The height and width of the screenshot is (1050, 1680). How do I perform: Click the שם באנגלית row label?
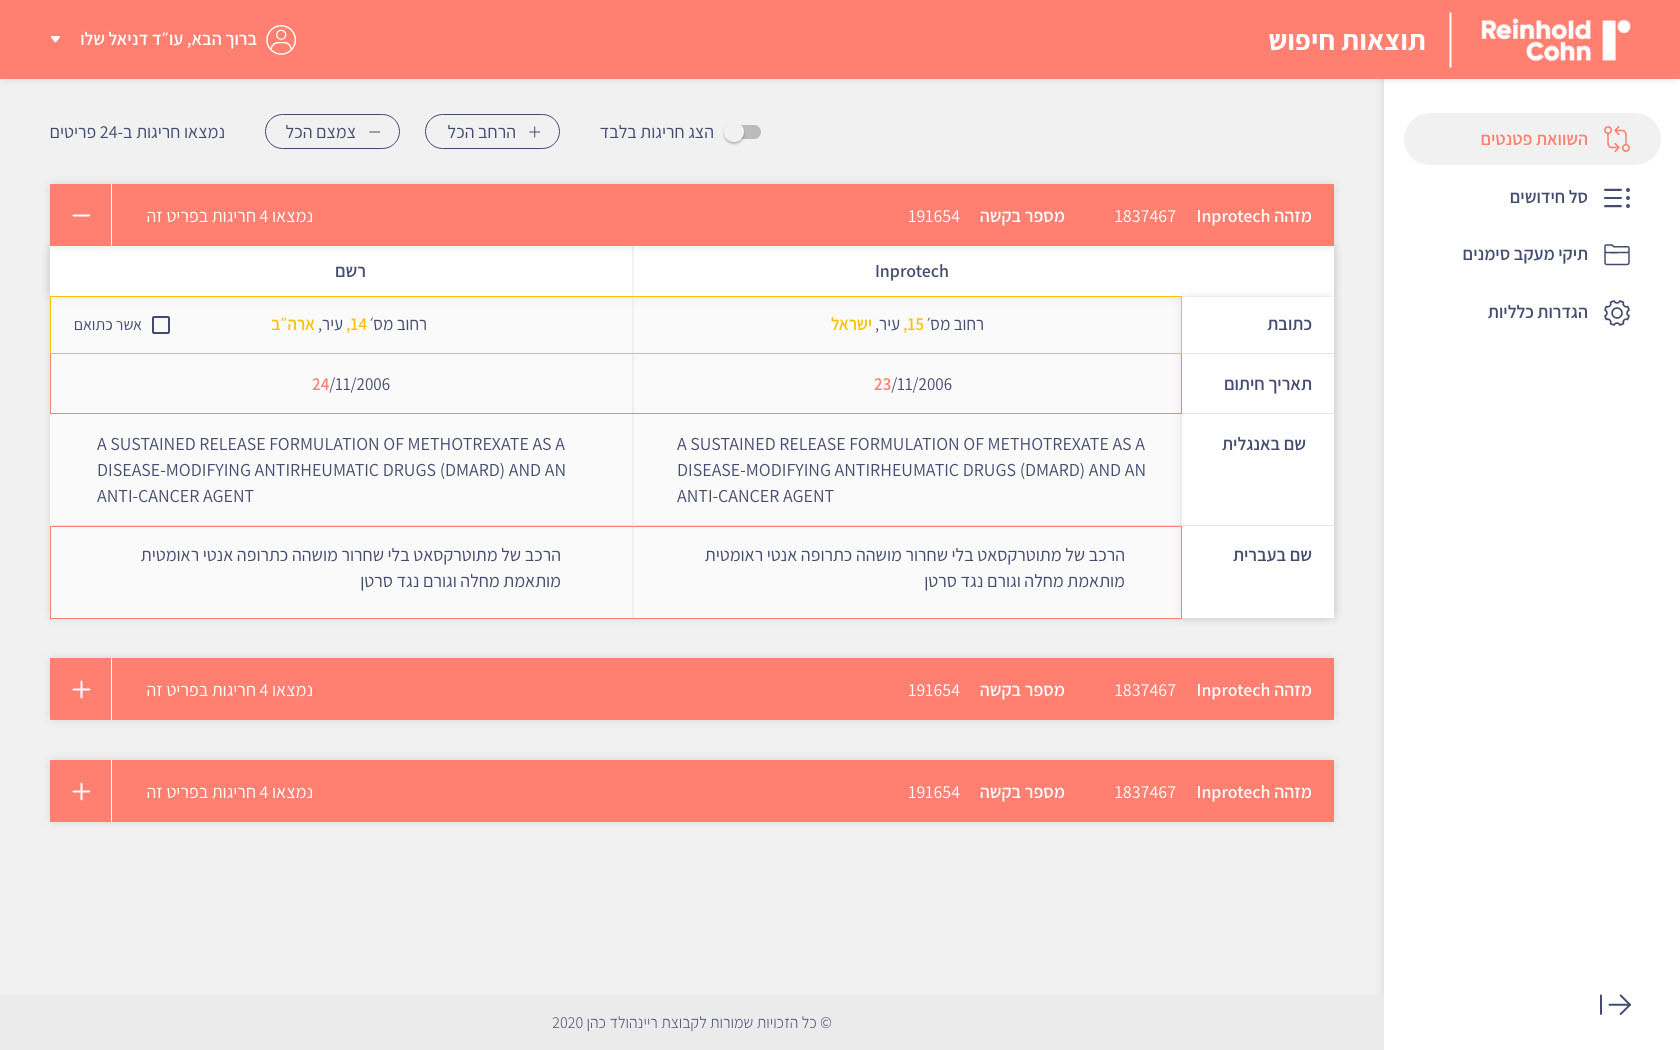[1264, 444]
